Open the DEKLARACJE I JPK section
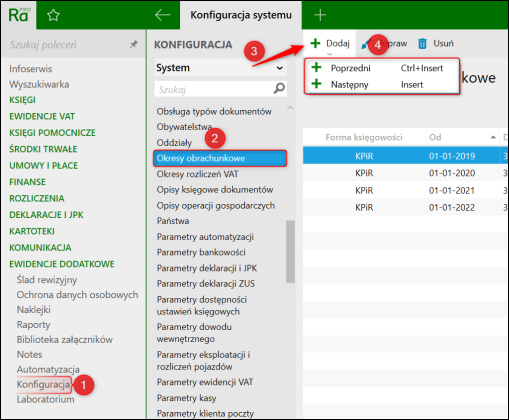This screenshot has width=509, height=420. 46,215
